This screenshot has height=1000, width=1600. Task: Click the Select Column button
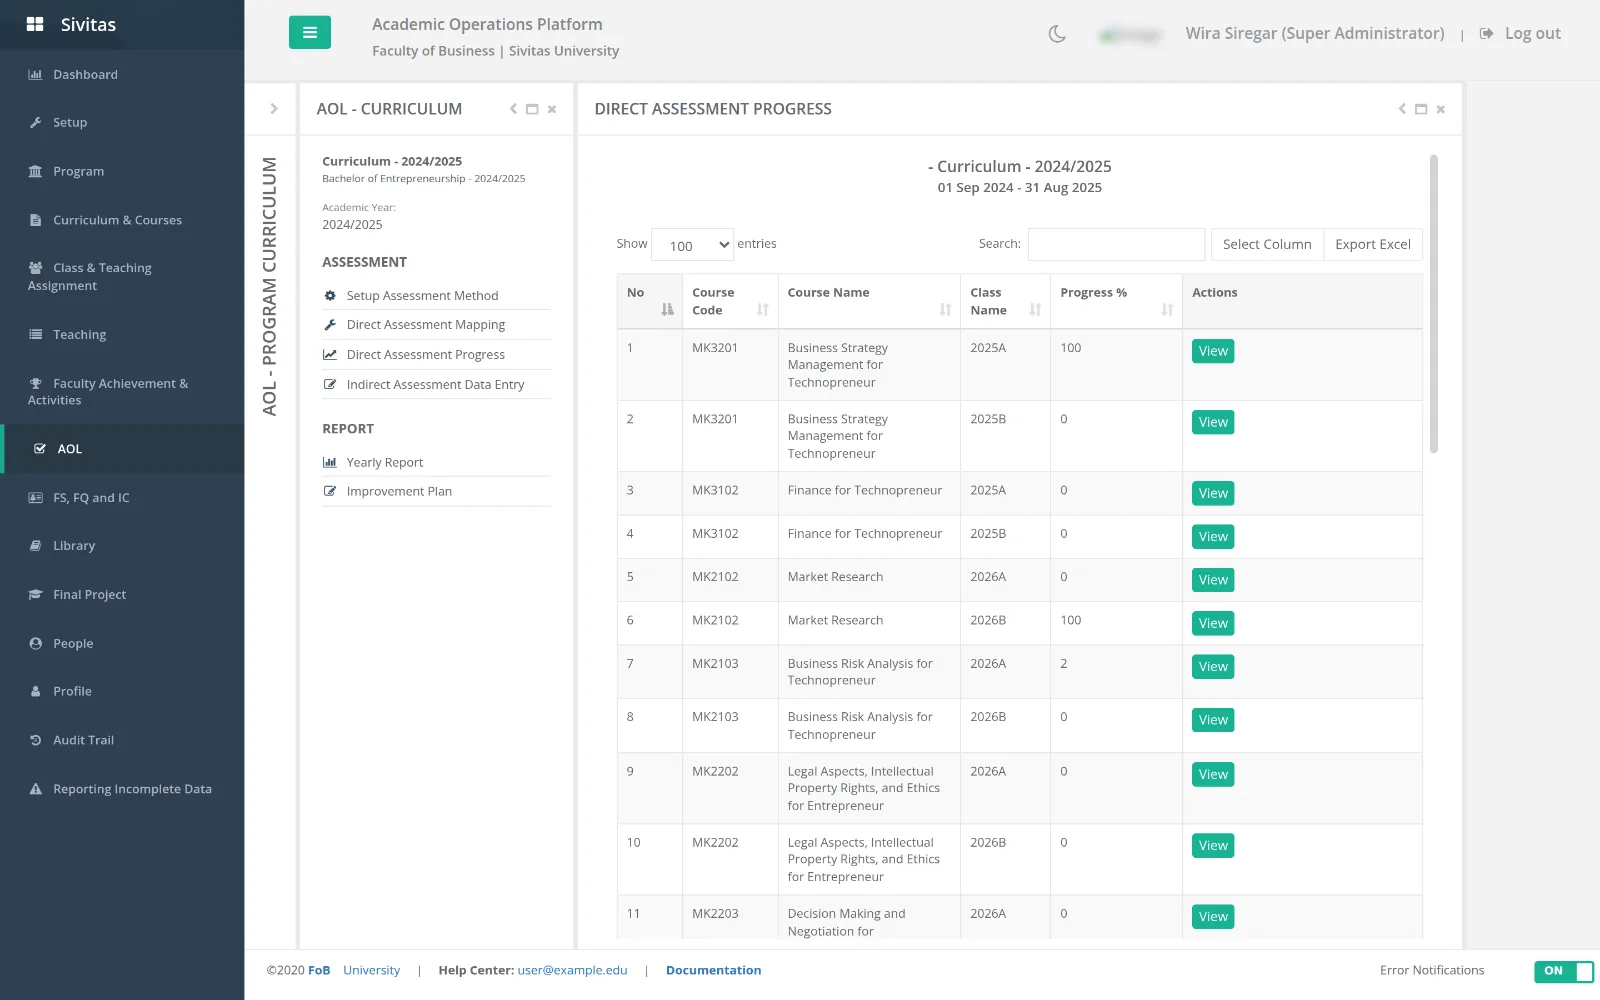(1267, 244)
